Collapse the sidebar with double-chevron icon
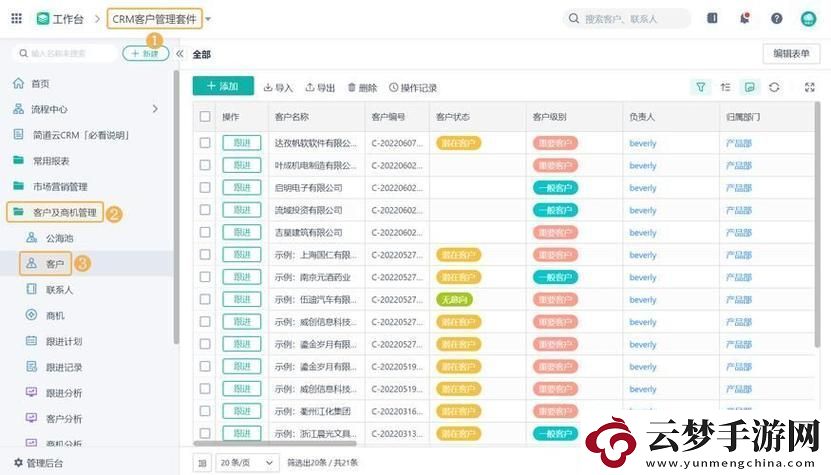The height and width of the screenshot is (475, 831). tap(180, 54)
